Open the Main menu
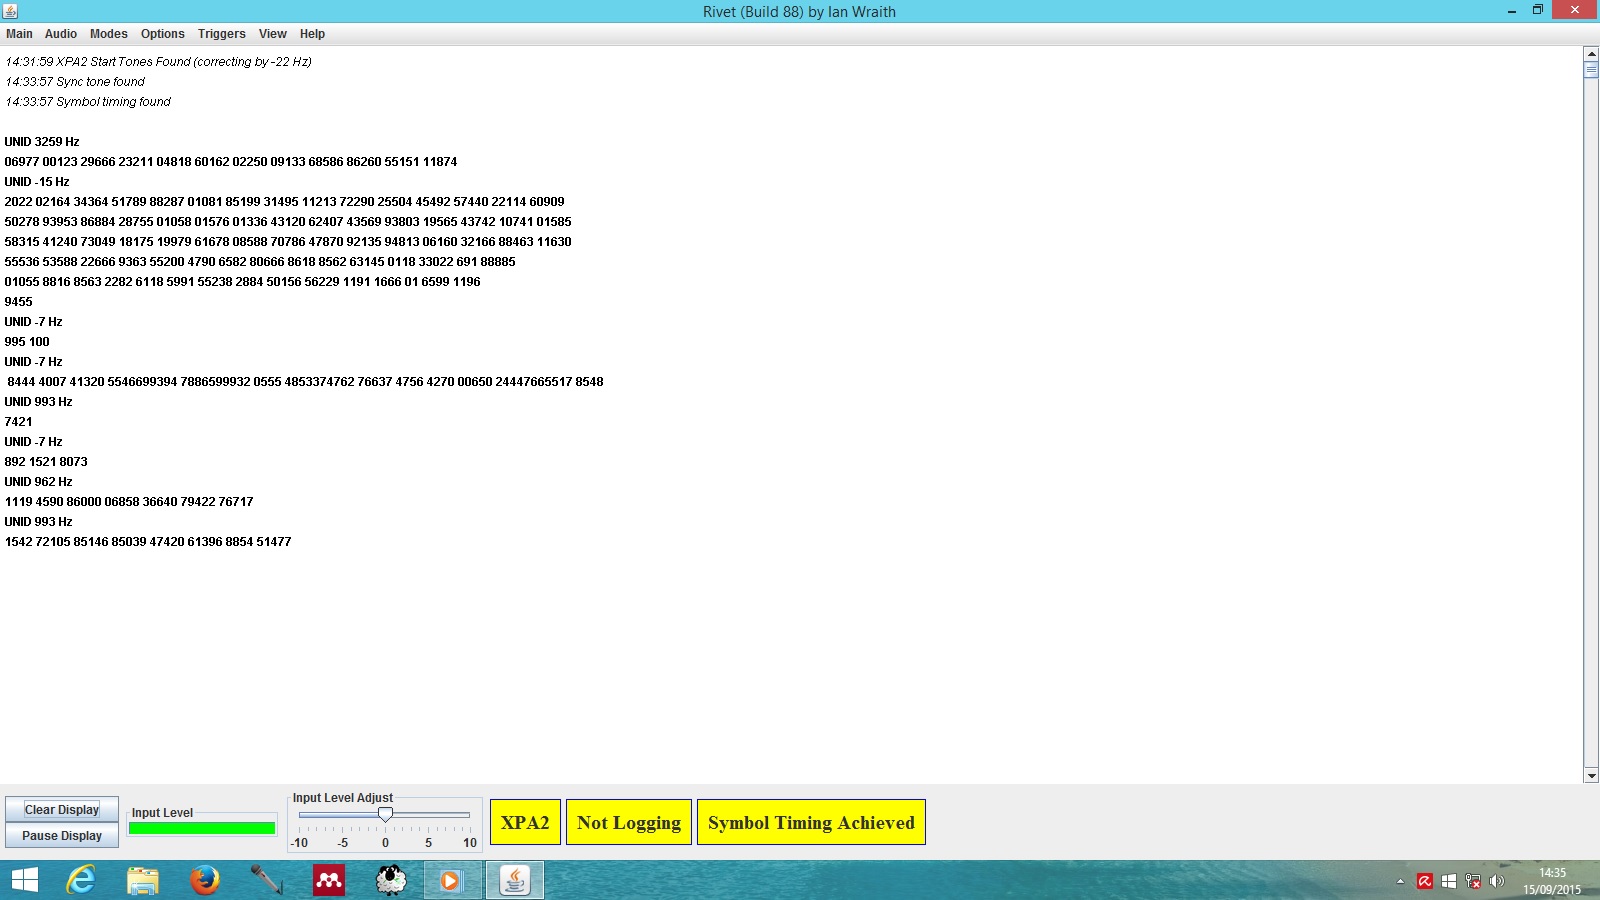Screen dimensions: 1600x900 click(x=19, y=34)
